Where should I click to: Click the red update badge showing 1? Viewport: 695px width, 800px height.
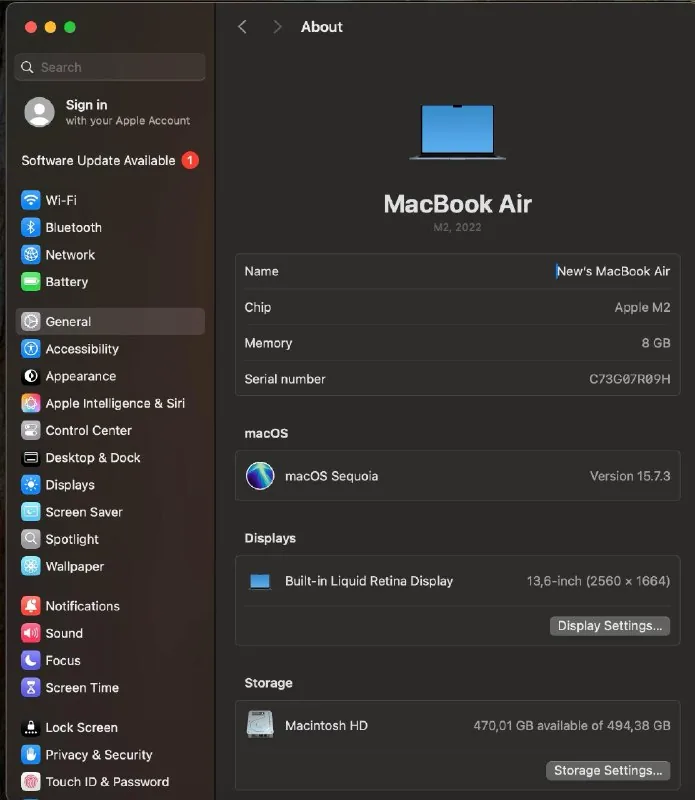[x=190, y=161]
